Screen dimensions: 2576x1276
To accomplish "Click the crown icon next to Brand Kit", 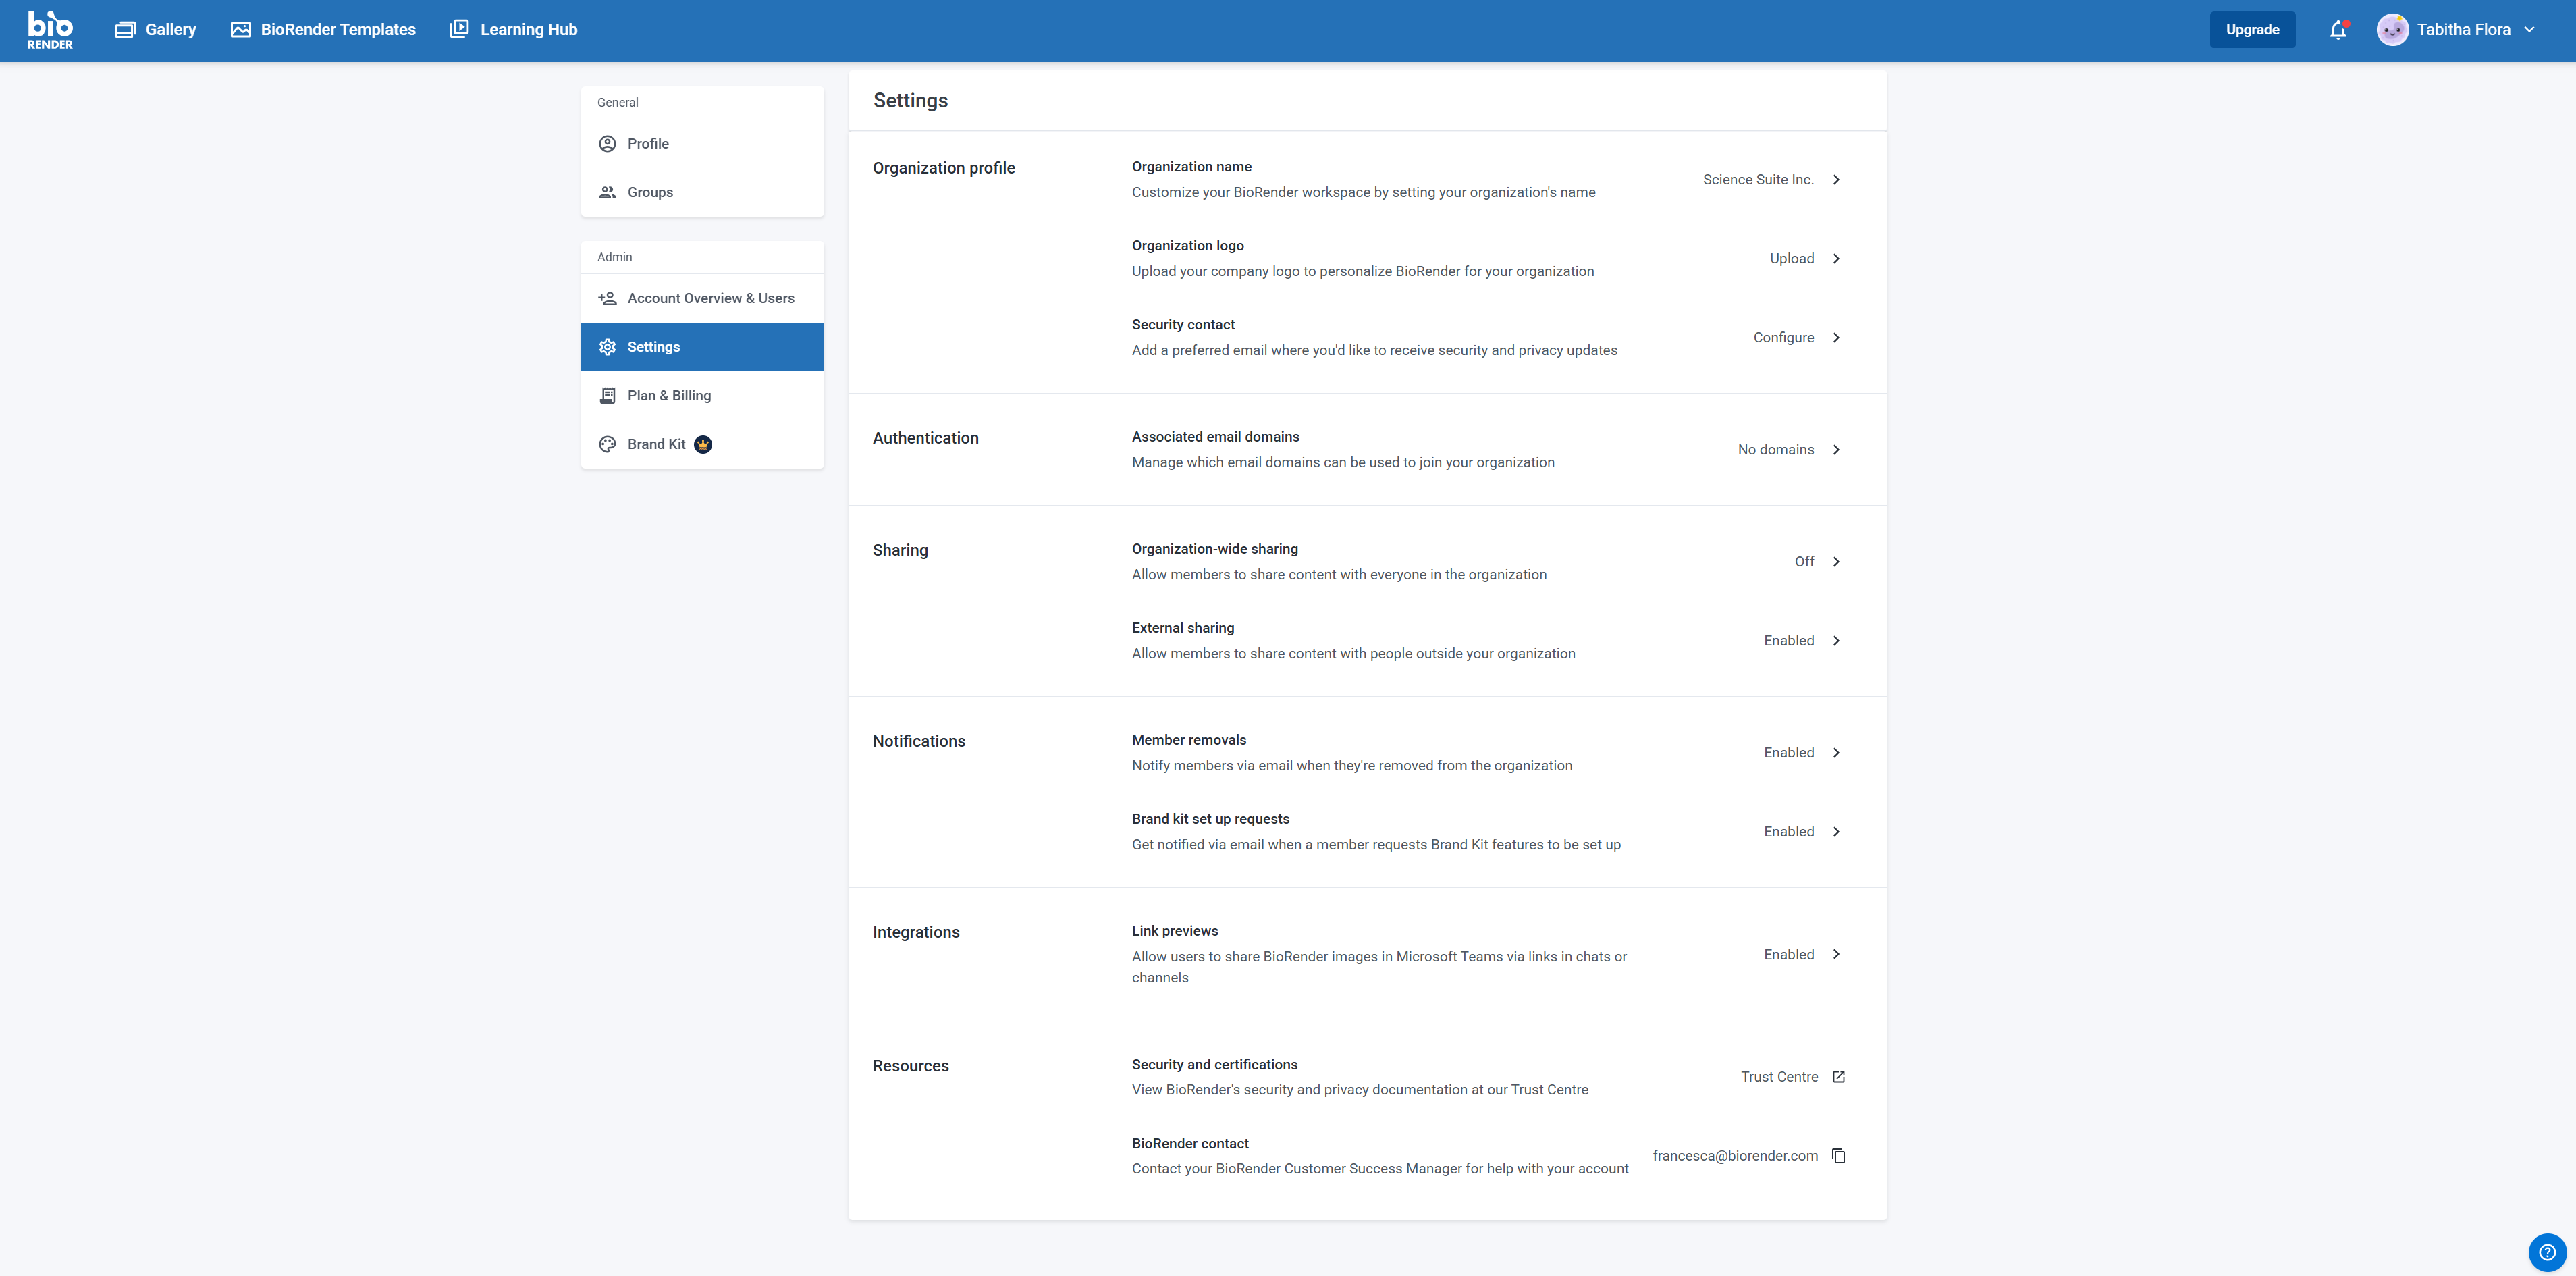I will pyautogui.click(x=703, y=444).
